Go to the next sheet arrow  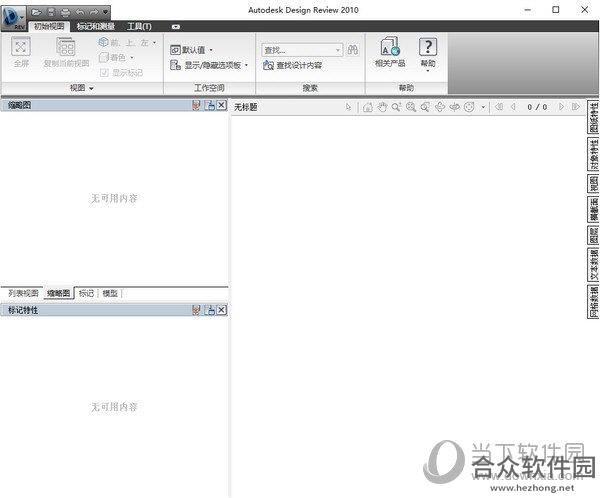tap(561, 107)
